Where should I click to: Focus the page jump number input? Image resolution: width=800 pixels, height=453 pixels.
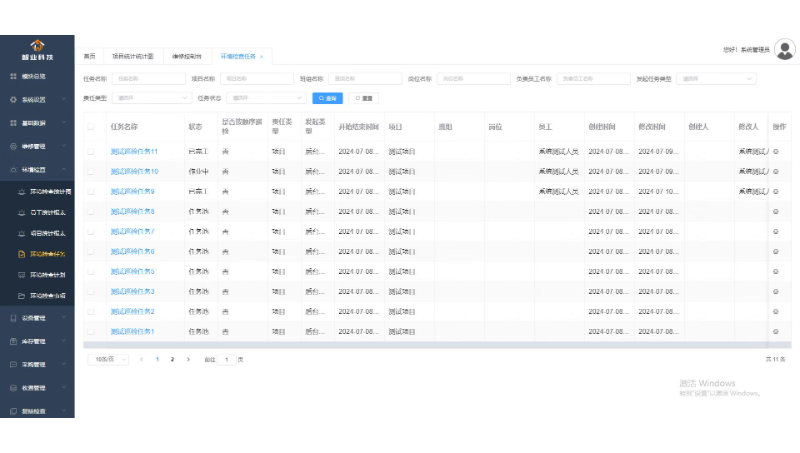click(227, 360)
